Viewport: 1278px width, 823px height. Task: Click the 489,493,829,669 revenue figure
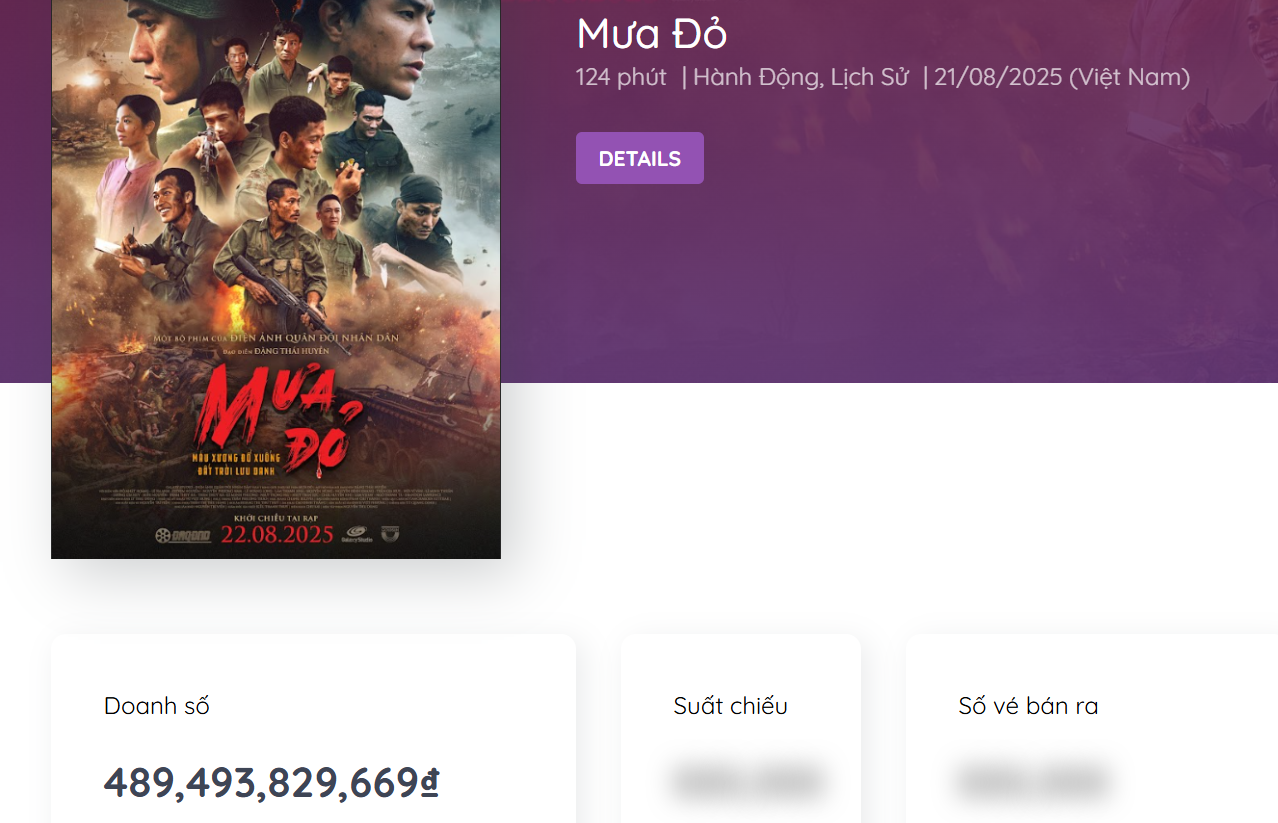pyautogui.click(x=260, y=783)
